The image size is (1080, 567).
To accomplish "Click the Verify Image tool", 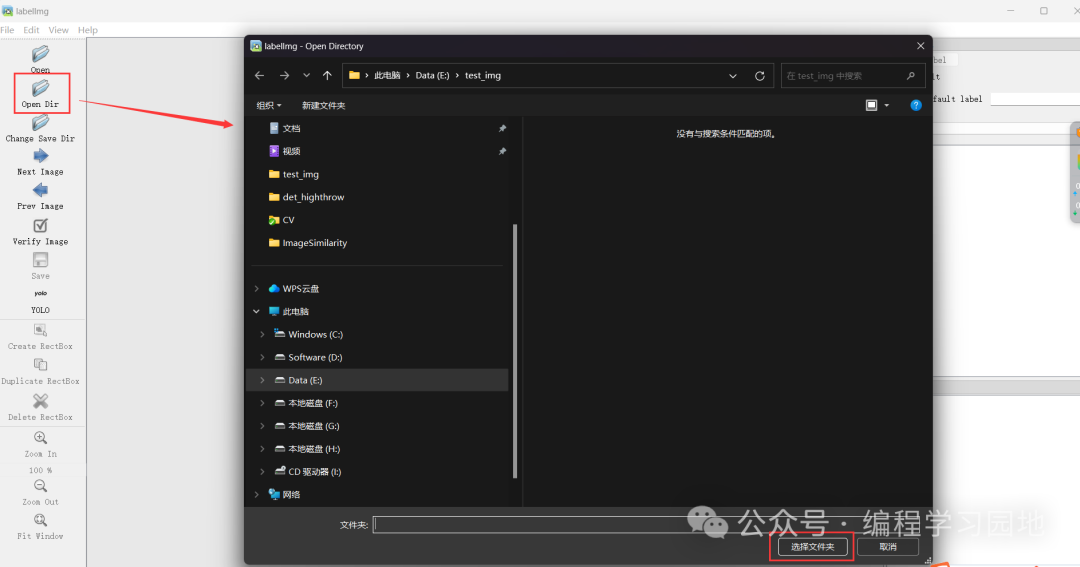I will point(40,232).
